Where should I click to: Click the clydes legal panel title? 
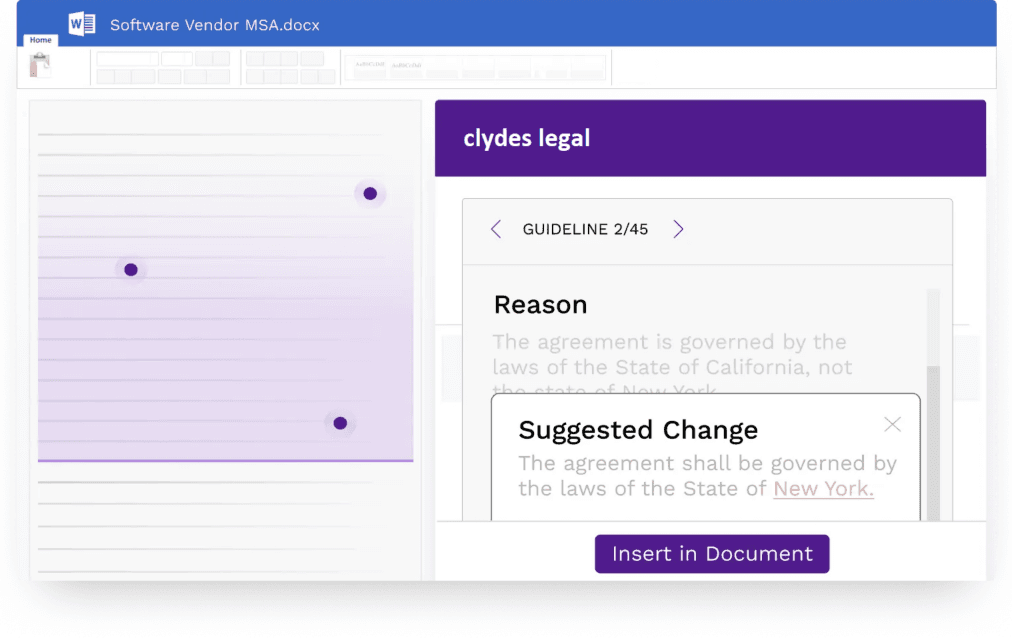(527, 138)
